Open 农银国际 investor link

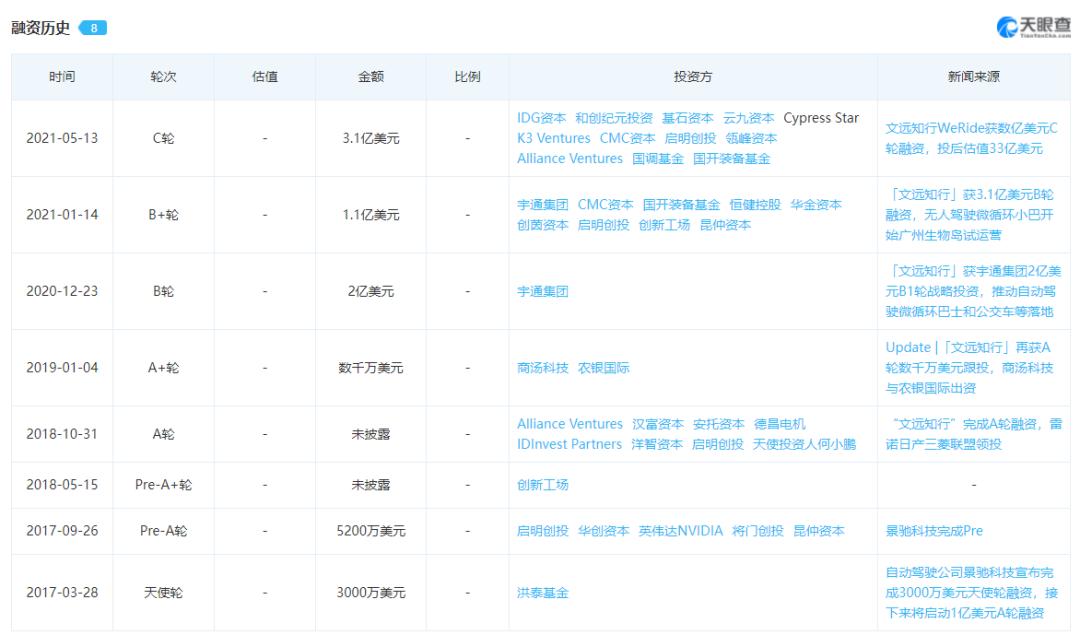pos(603,368)
